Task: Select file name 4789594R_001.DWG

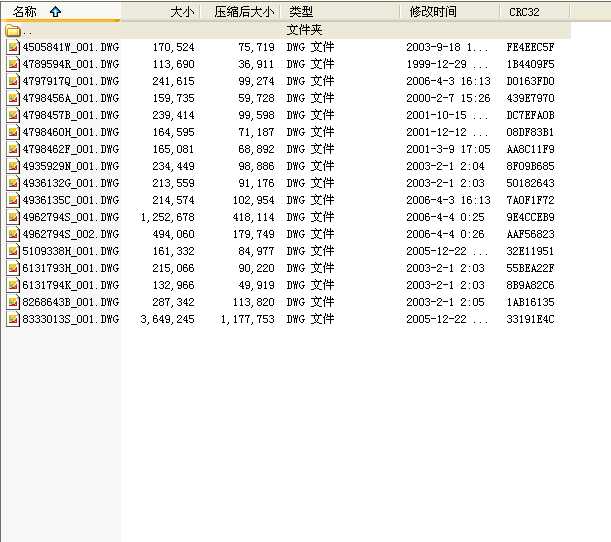Action: point(71,64)
